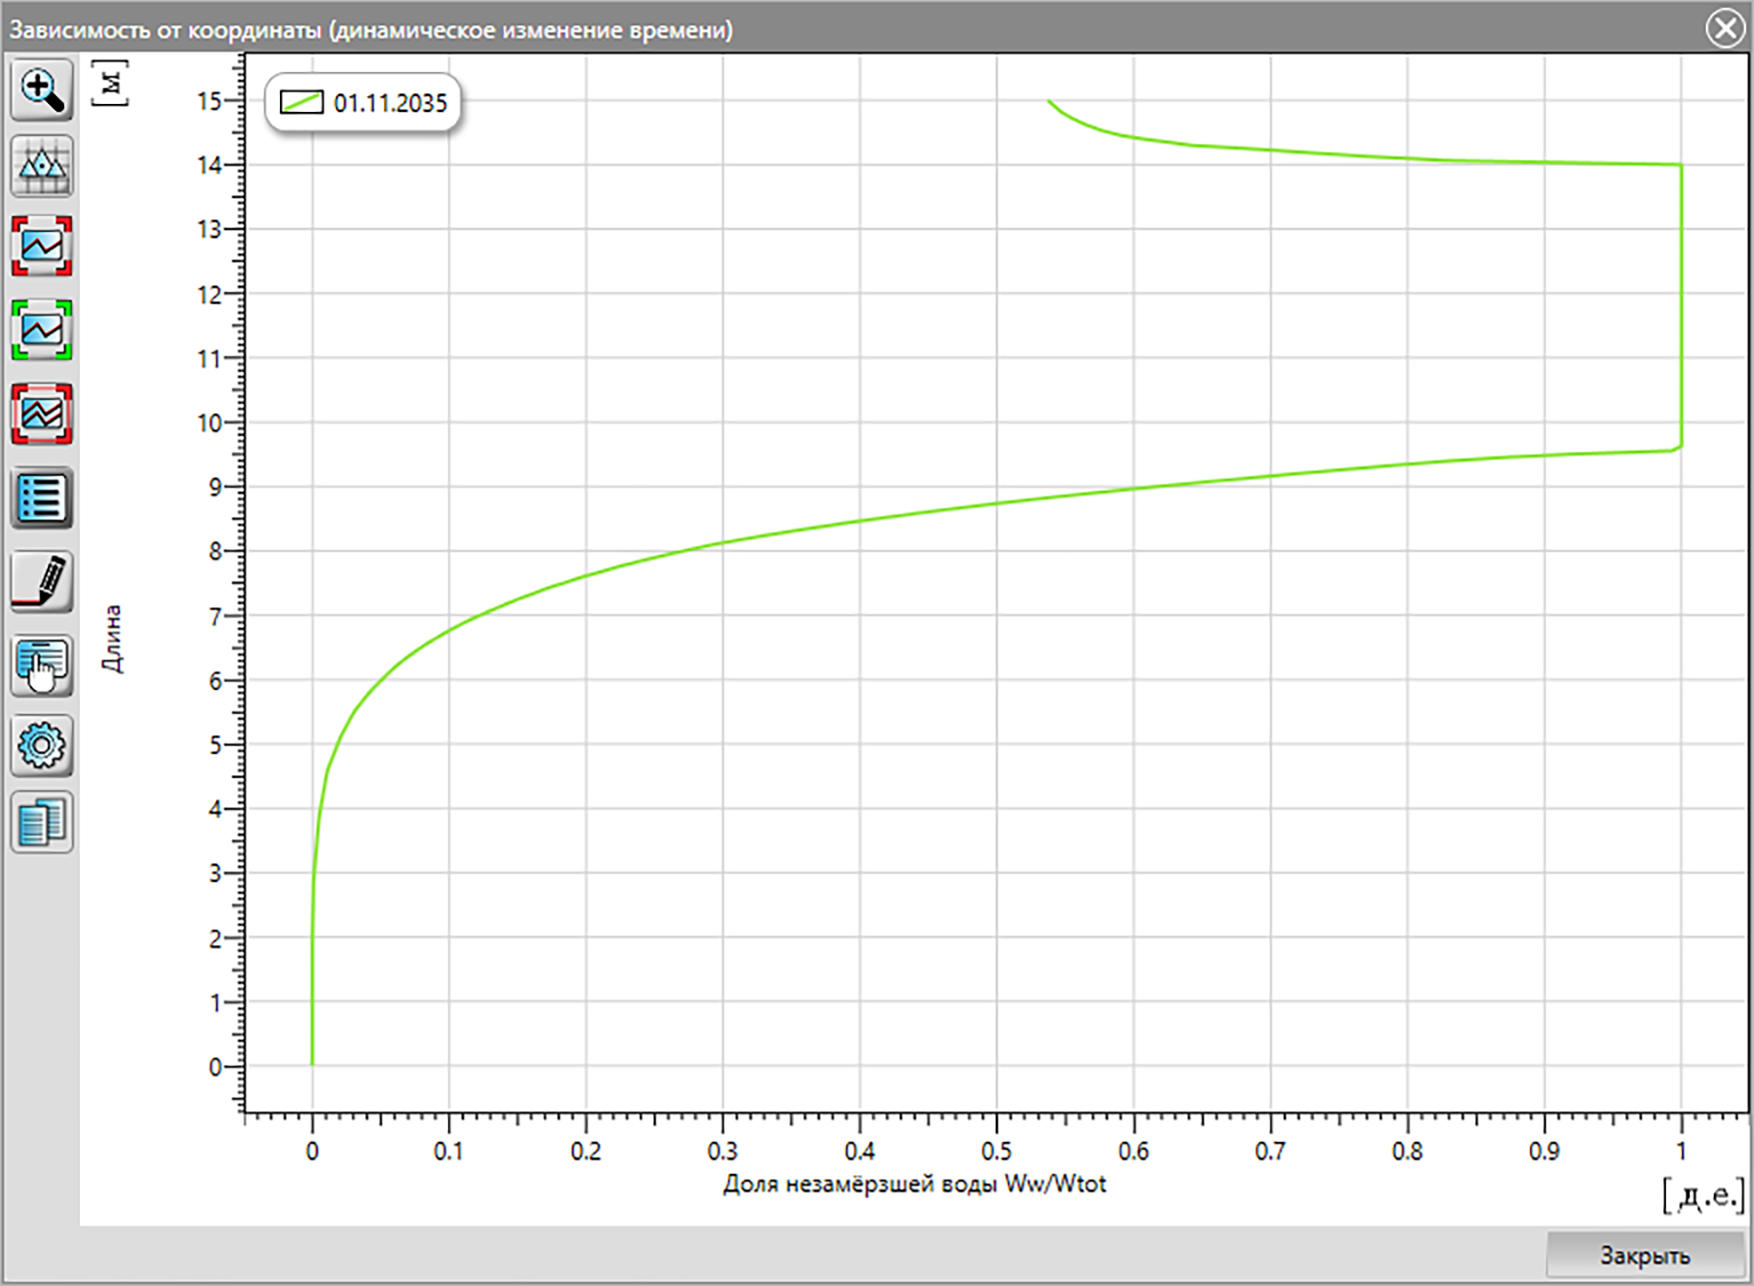Click the grid with triangle markers icon
Screen dimensions: 1754x1286
point(41,166)
